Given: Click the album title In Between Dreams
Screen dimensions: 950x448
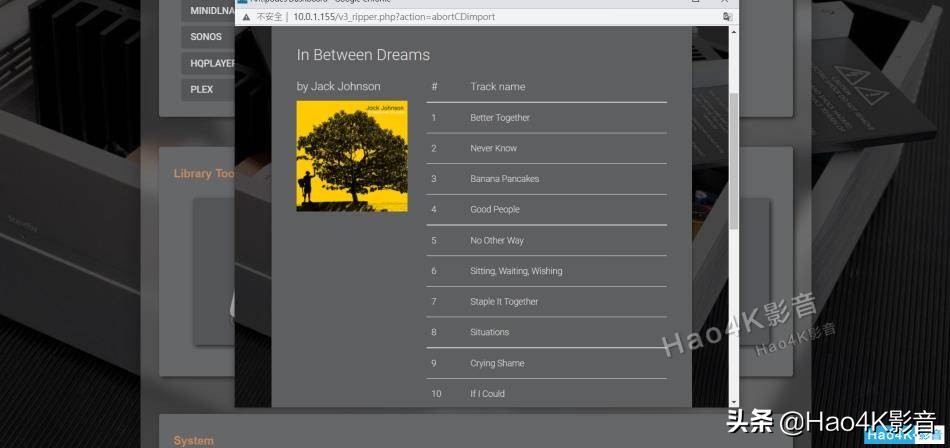Looking at the screenshot, I should coord(363,55).
